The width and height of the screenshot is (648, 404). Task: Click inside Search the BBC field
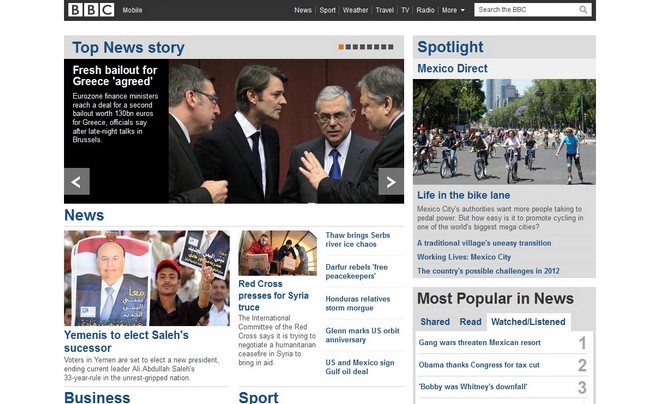[526, 10]
